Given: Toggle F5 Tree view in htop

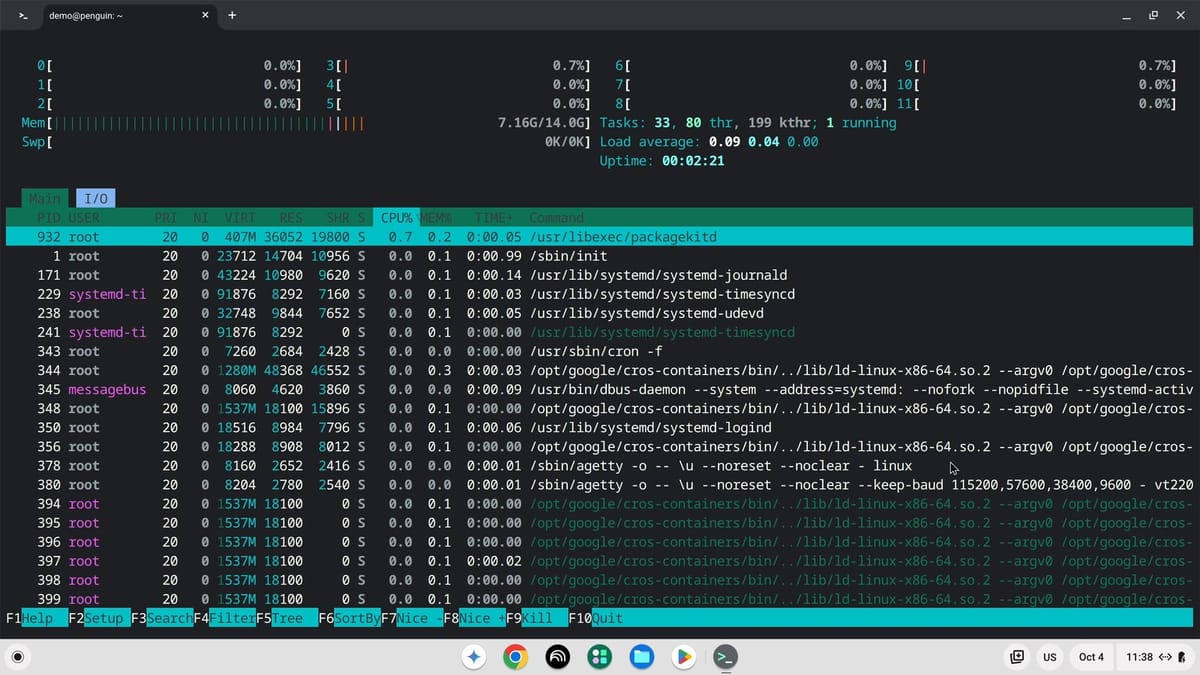Looking at the screenshot, I should click(287, 618).
